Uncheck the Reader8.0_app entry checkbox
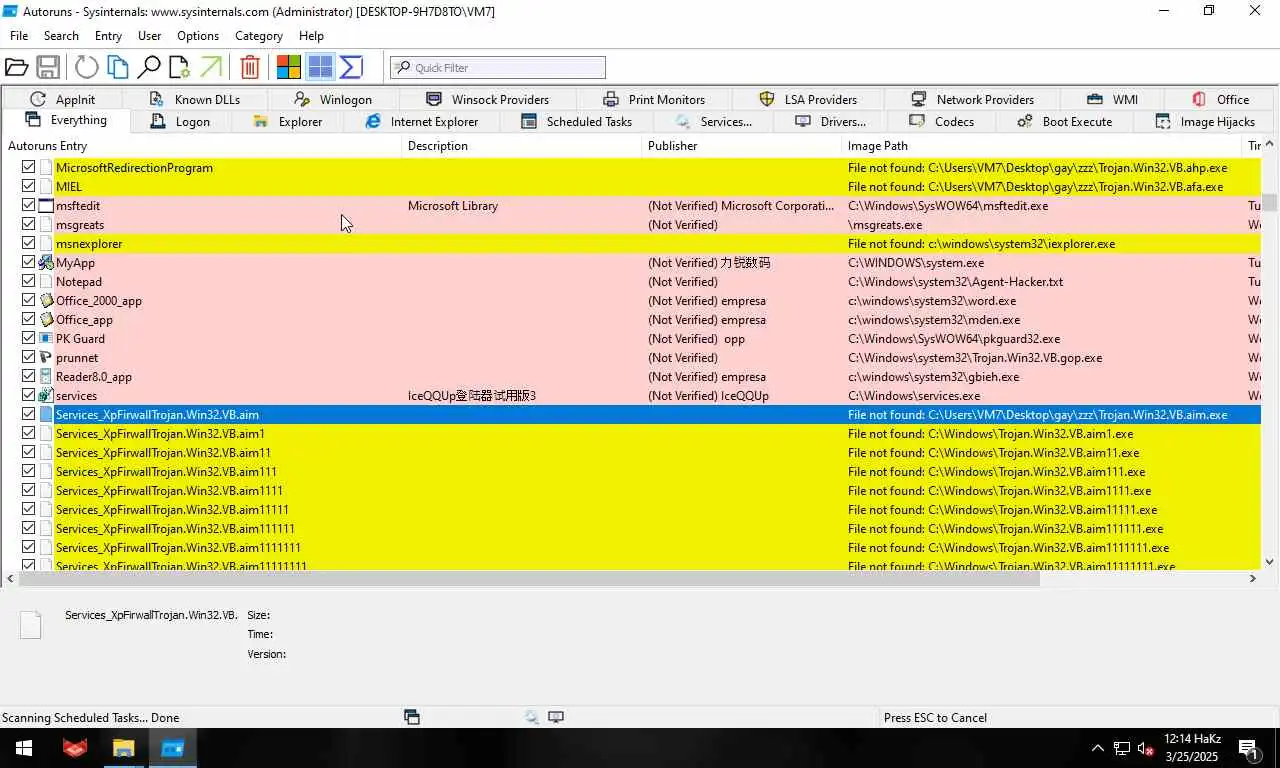The height and width of the screenshot is (768, 1280). (28, 377)
